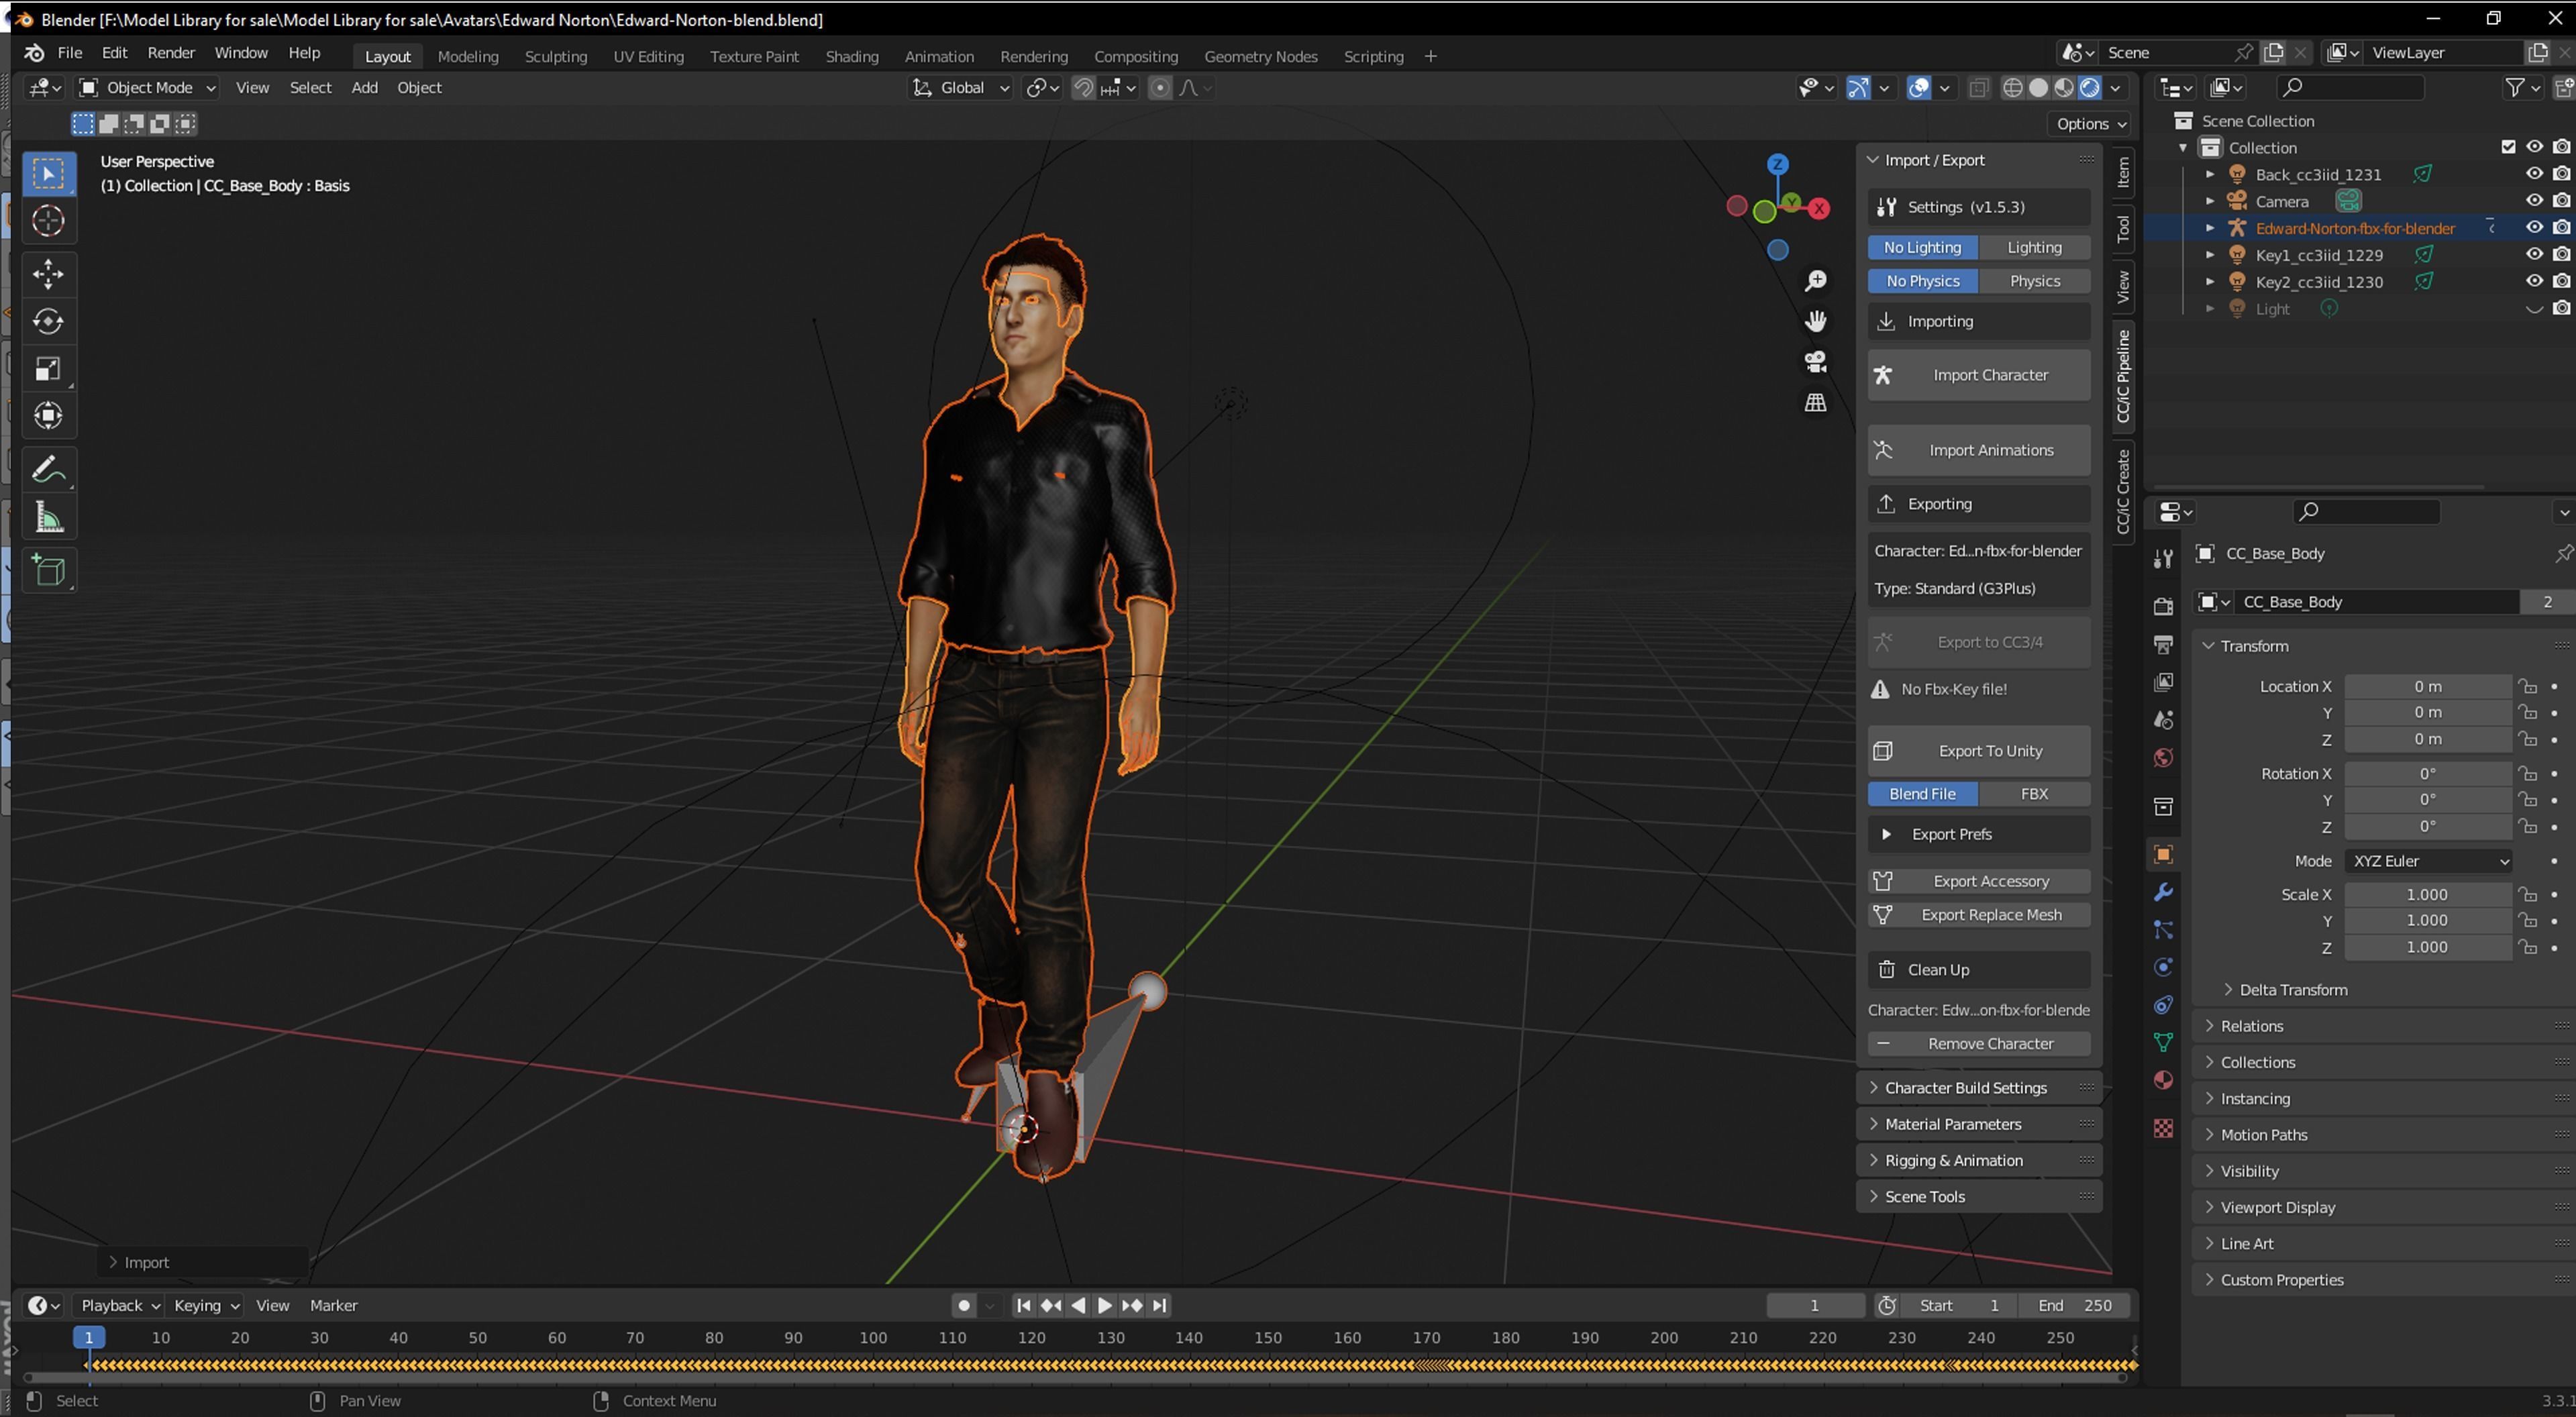This screenshot has width=2576, height=1417.
Task: Select the Move tool in toolbar
Action: pos(48,273)
